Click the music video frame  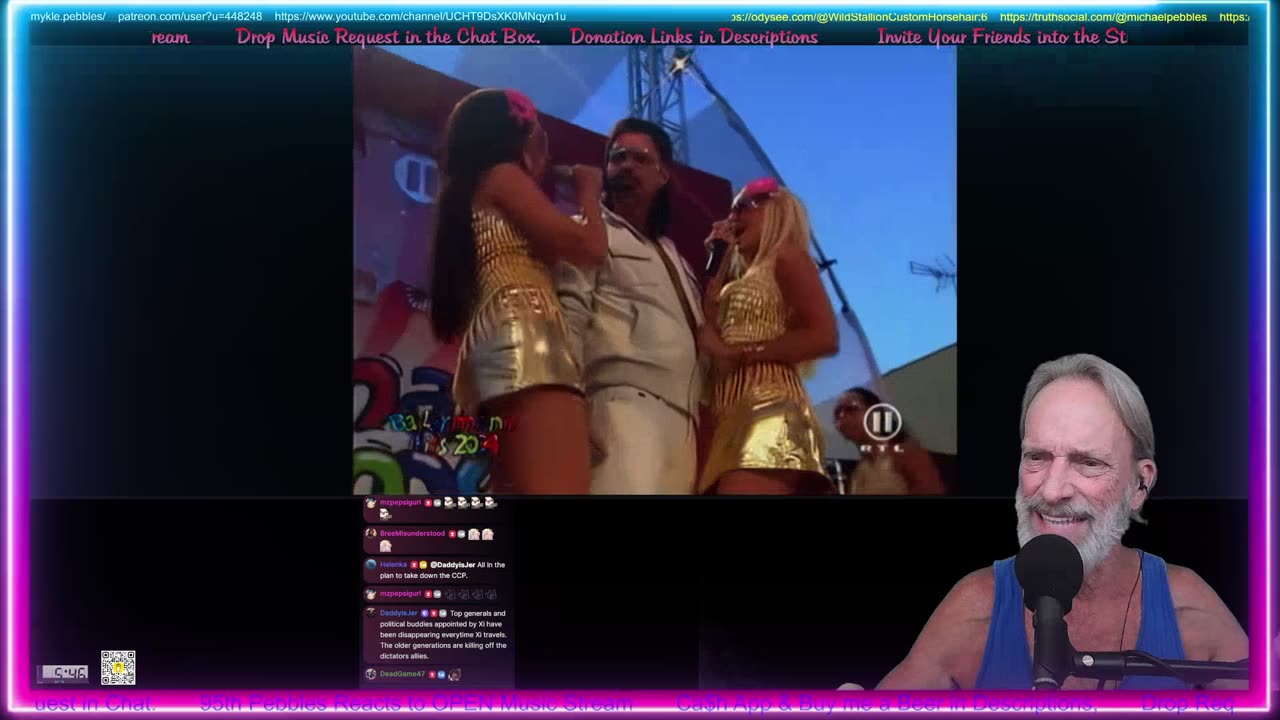click(654, 270)
